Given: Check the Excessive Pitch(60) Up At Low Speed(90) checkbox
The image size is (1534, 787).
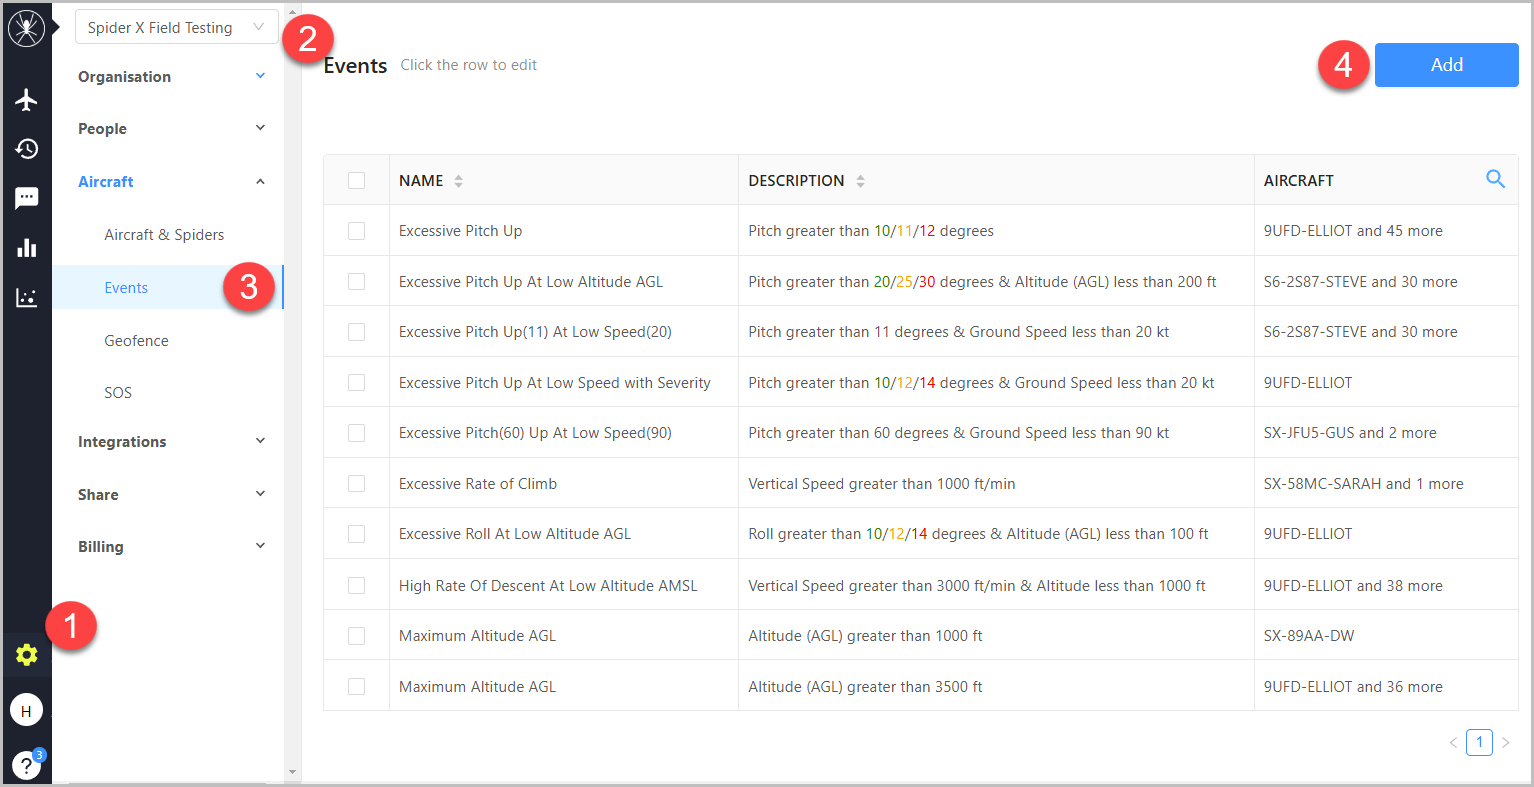Looking at the screenshot, I should point(356,433).
